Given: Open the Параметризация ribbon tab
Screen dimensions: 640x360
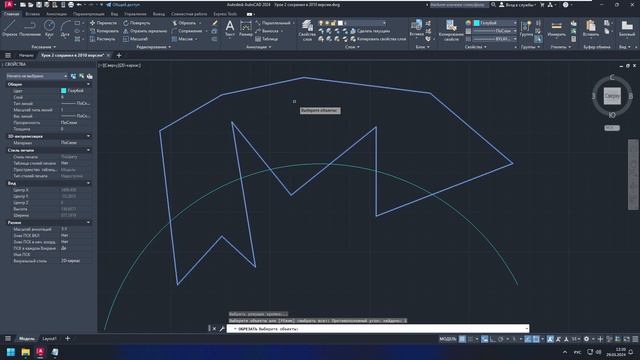Looking at the screenshot, I should click(89, 14).
